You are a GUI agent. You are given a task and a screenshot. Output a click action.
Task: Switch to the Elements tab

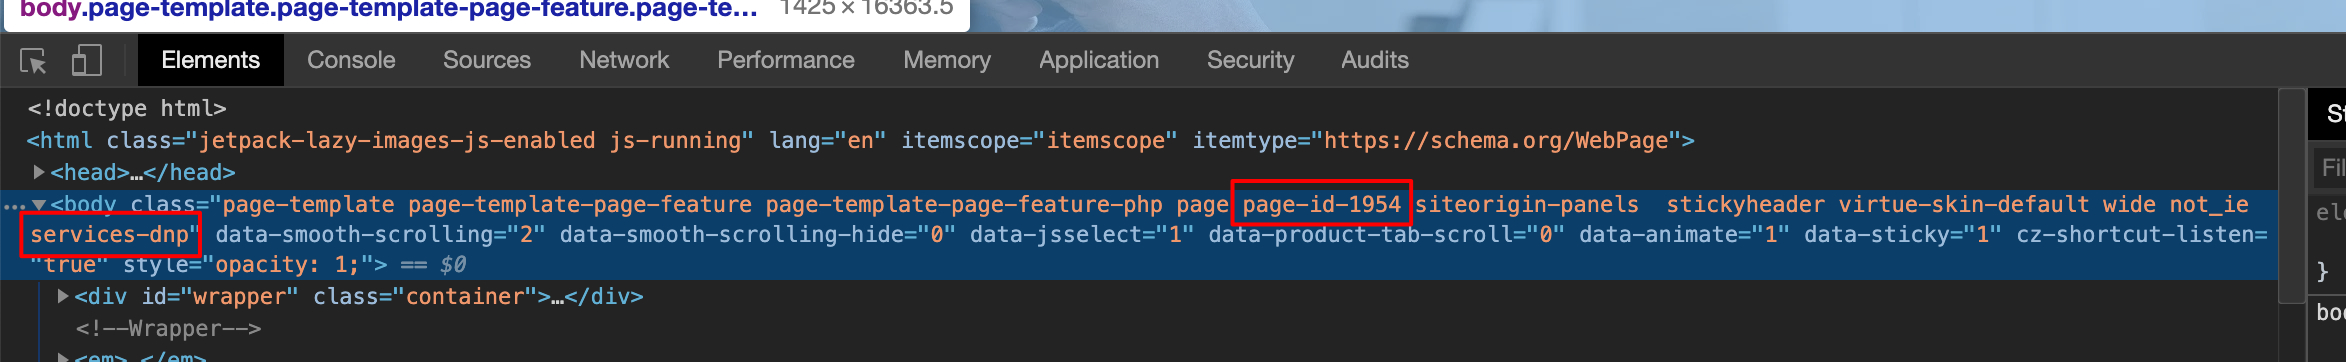(211, 60)
